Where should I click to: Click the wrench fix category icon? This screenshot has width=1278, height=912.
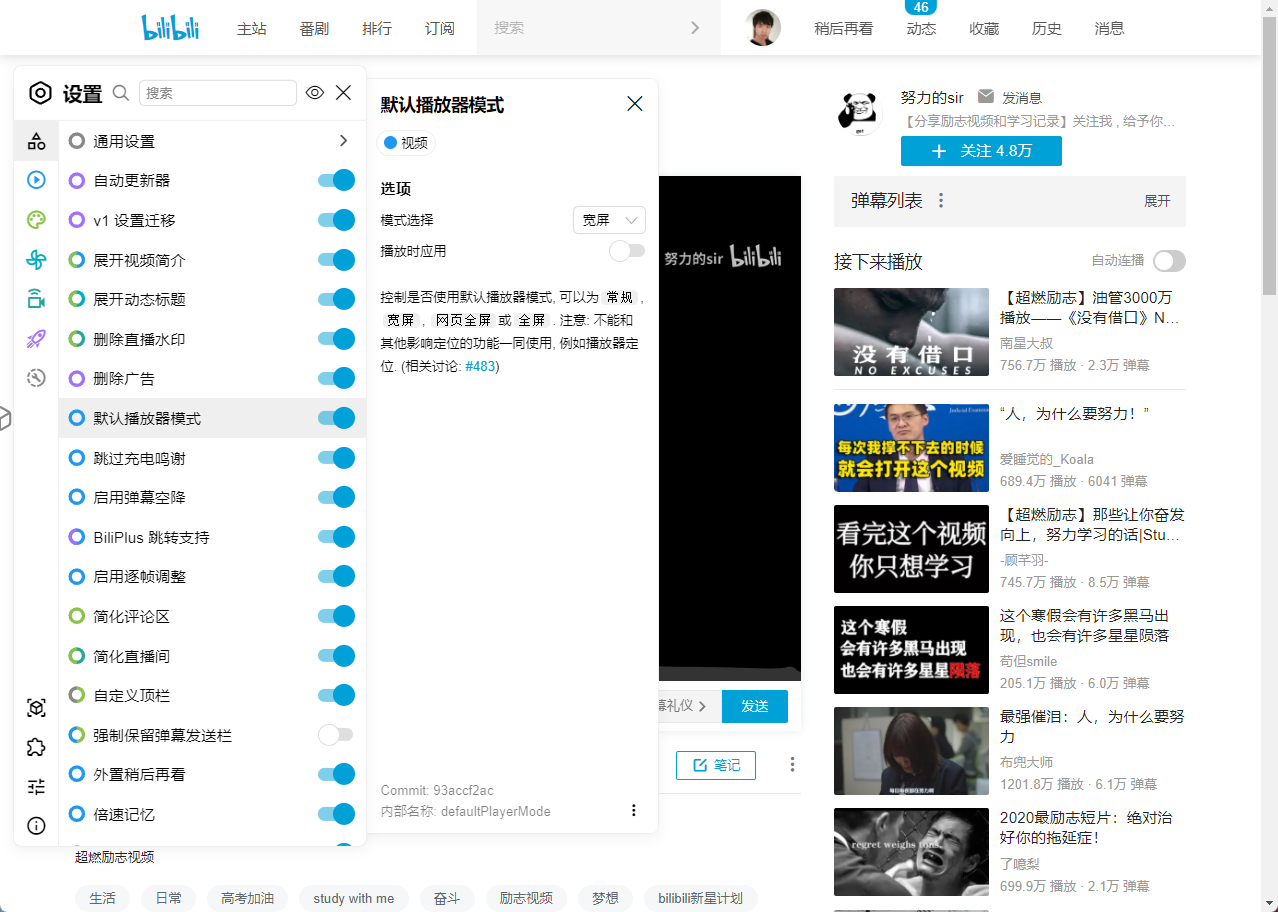tap(36, 378)
